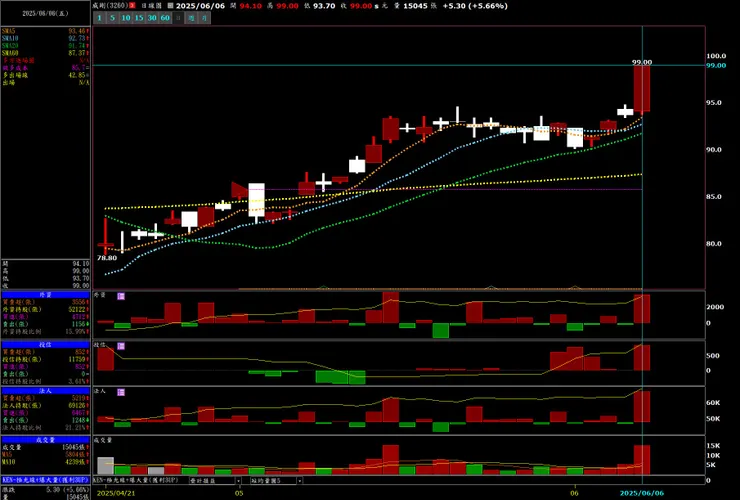The height and width of the screenshot is (500, 740).
Task: Click the 外資 percentage row showing 15.99%
Action: (45, 331)
